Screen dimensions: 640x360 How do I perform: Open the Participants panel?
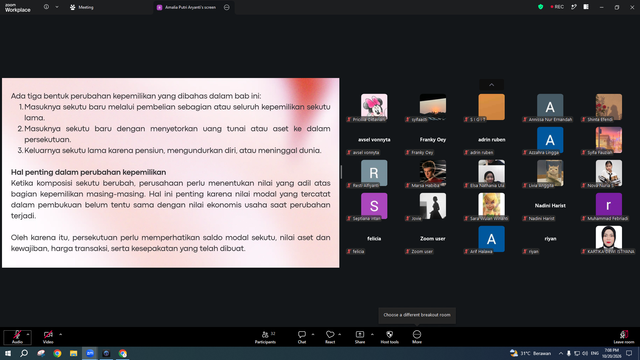point(265,337)
